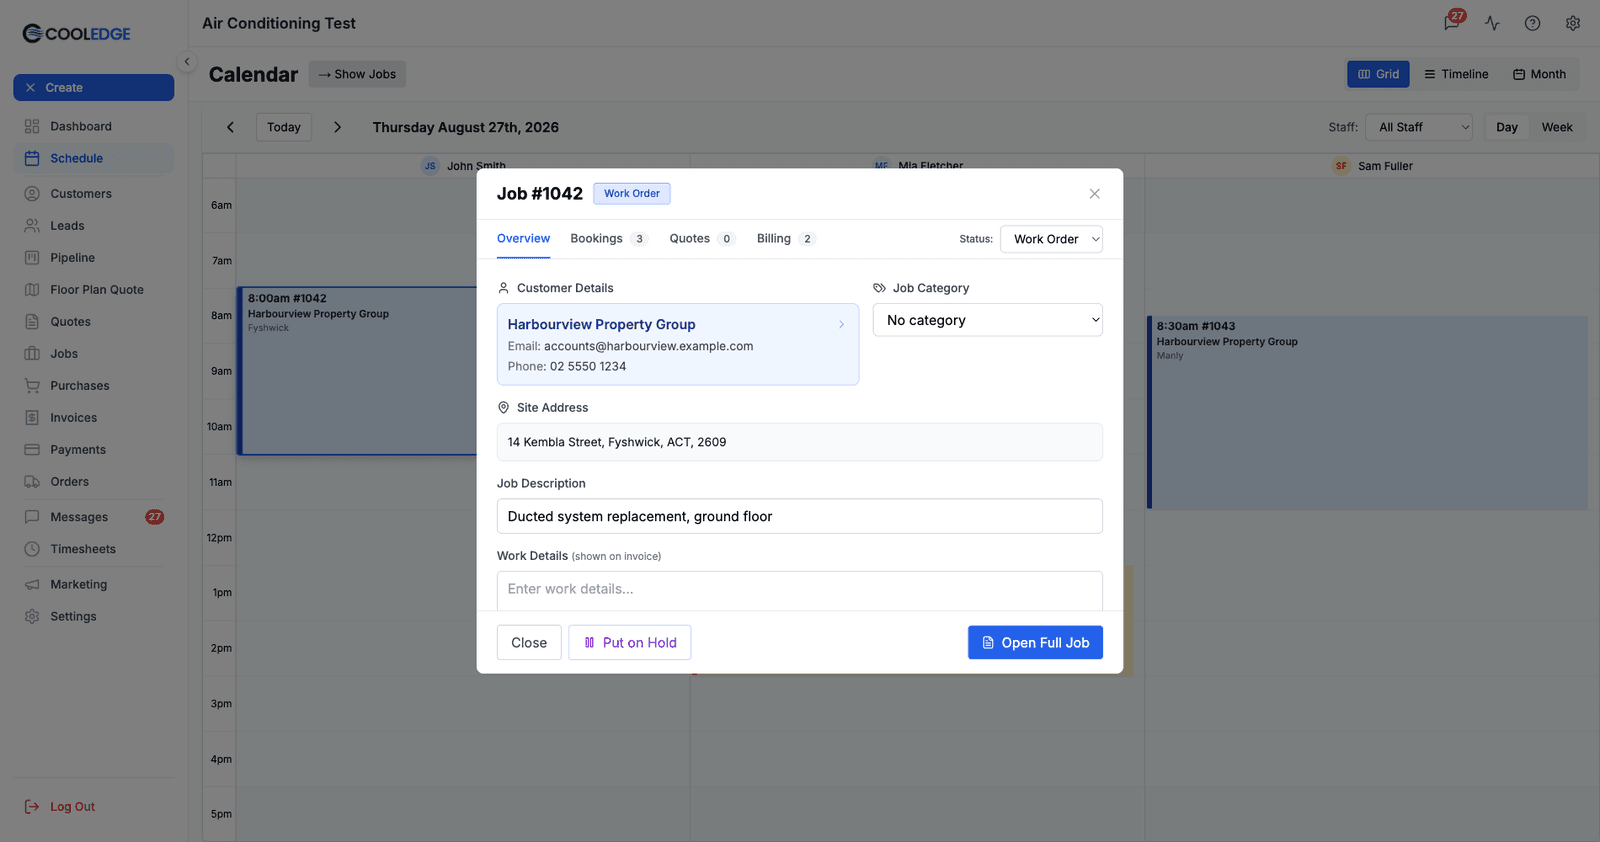The height and width of the screenshot is (842, 1600).
Task: Switch to the Billing tab
Action: click(x=786, y=239)
